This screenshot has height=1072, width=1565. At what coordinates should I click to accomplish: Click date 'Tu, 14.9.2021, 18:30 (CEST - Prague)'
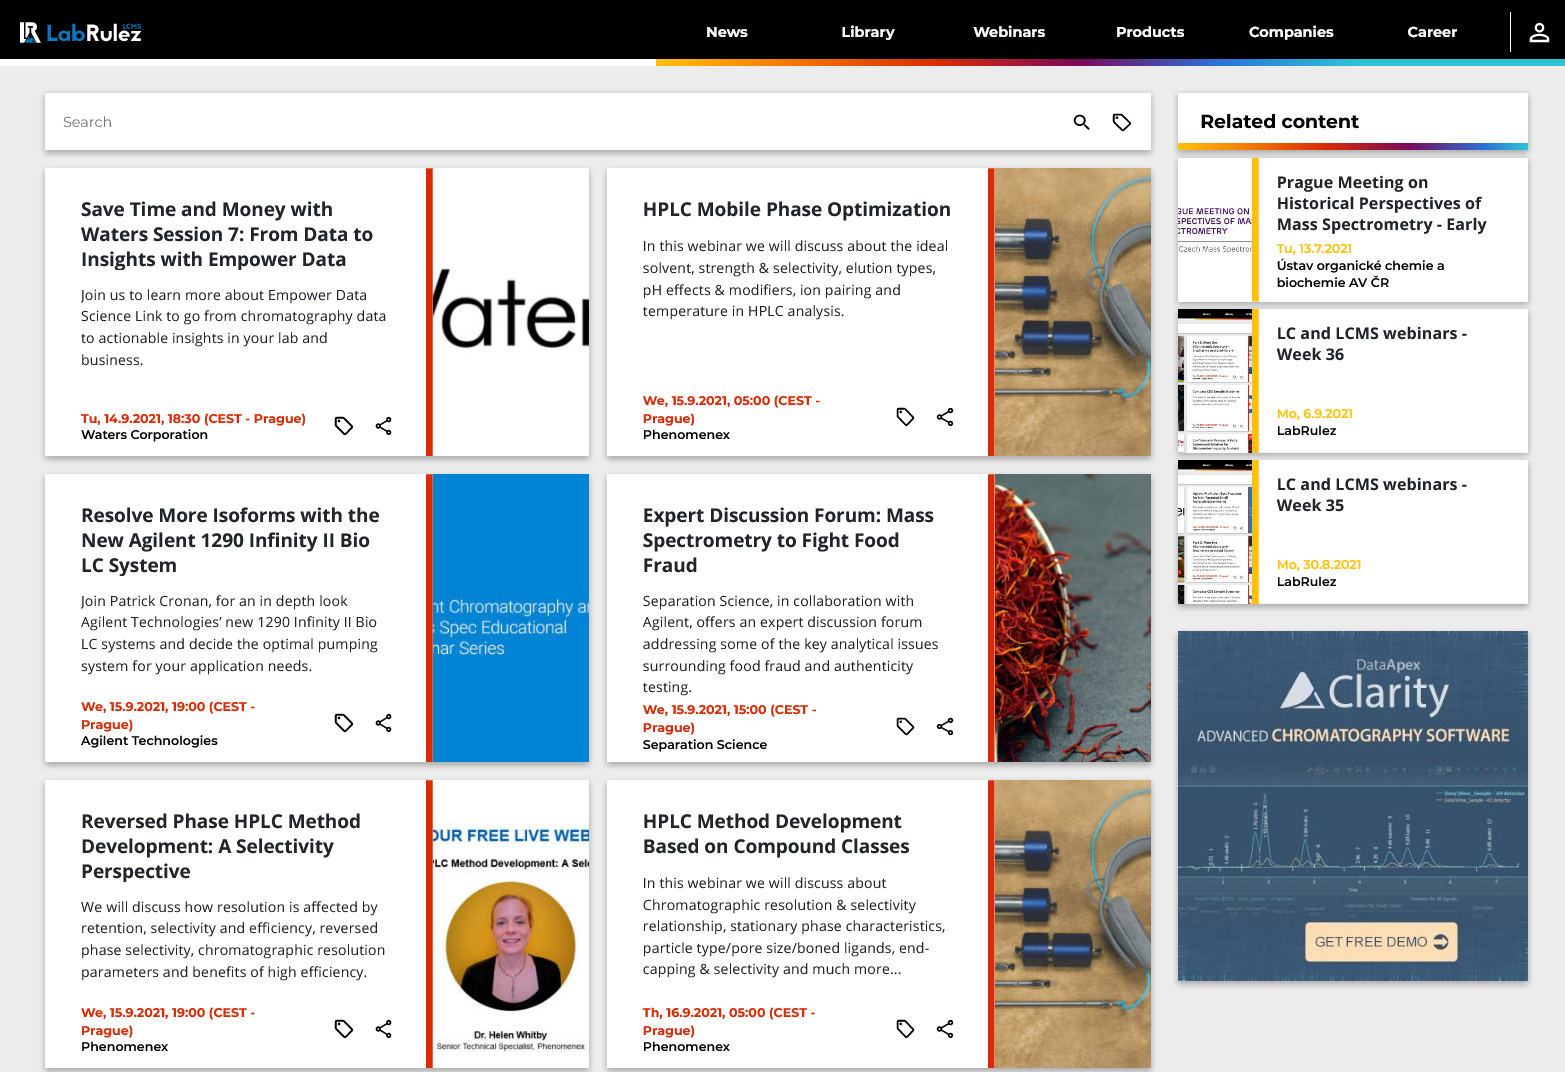point(194,419)
